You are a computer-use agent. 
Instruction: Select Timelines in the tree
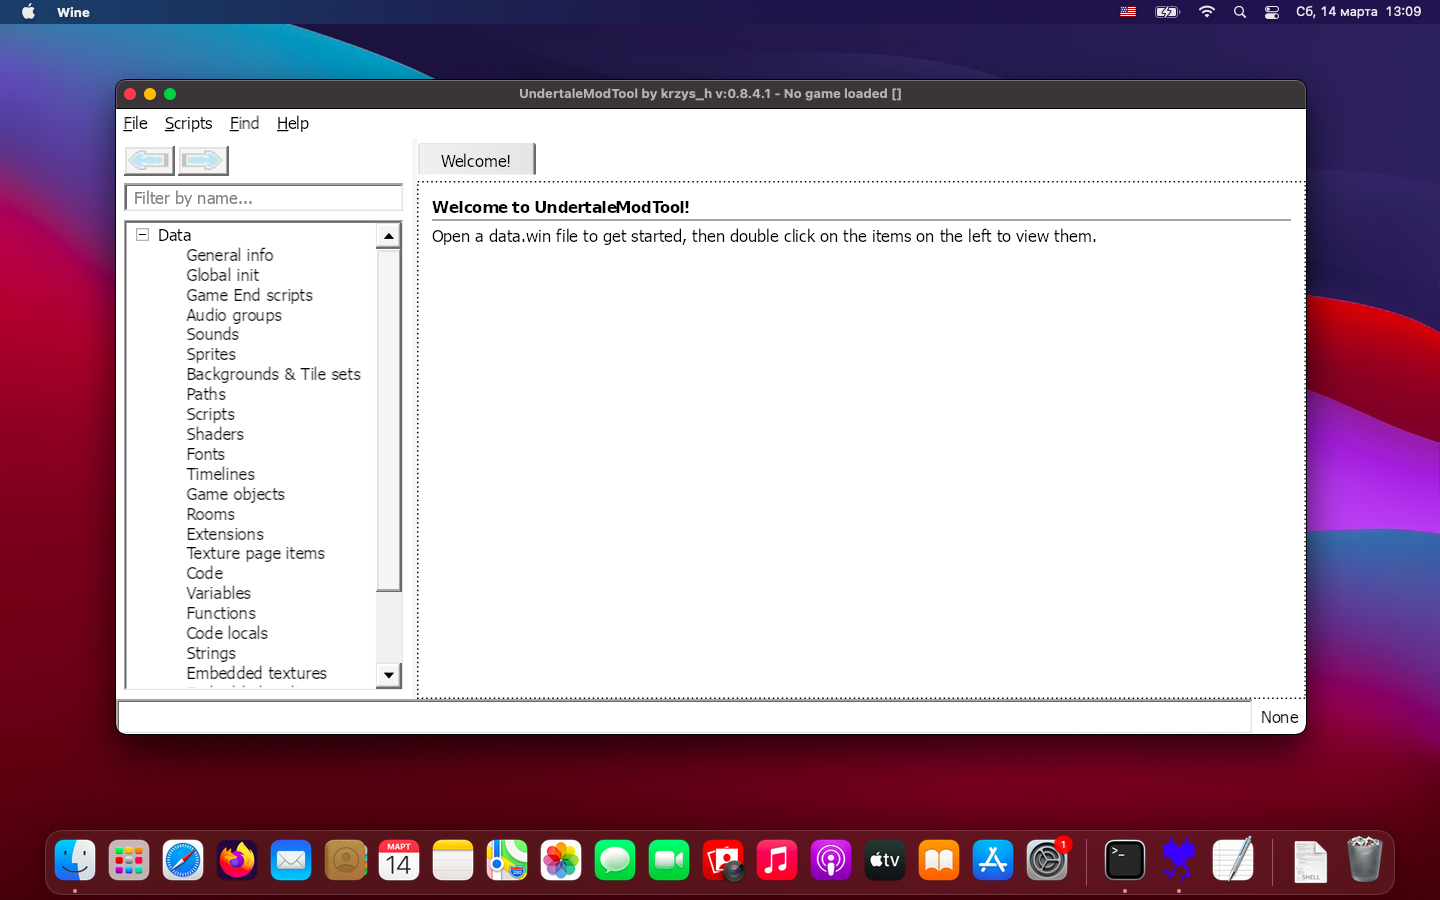[x=220, y=474]
